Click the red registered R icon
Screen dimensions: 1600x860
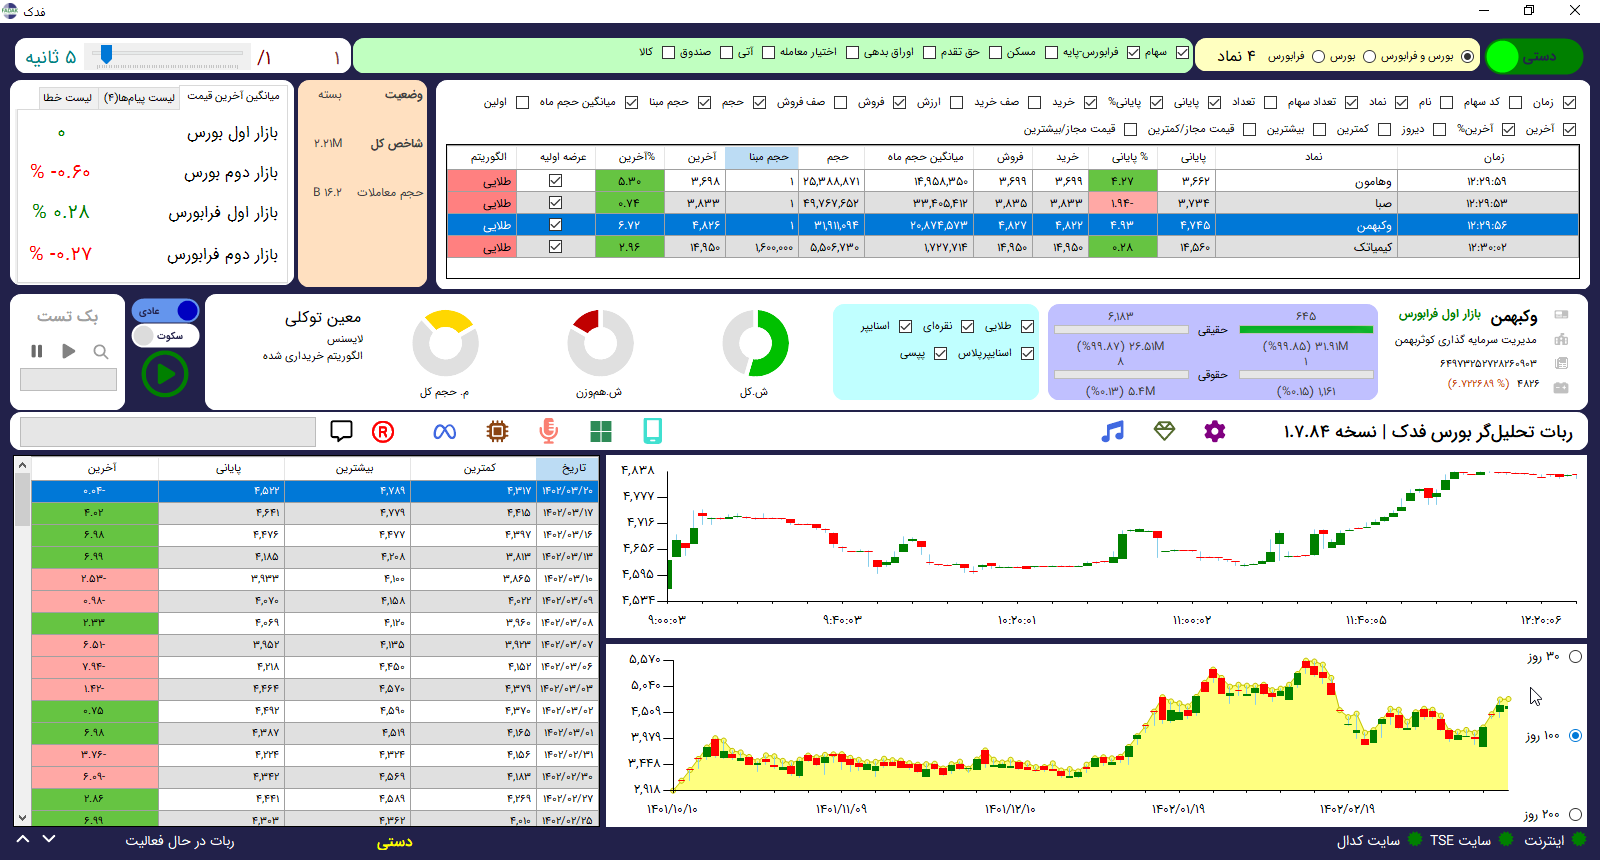[x=383, y=431]
